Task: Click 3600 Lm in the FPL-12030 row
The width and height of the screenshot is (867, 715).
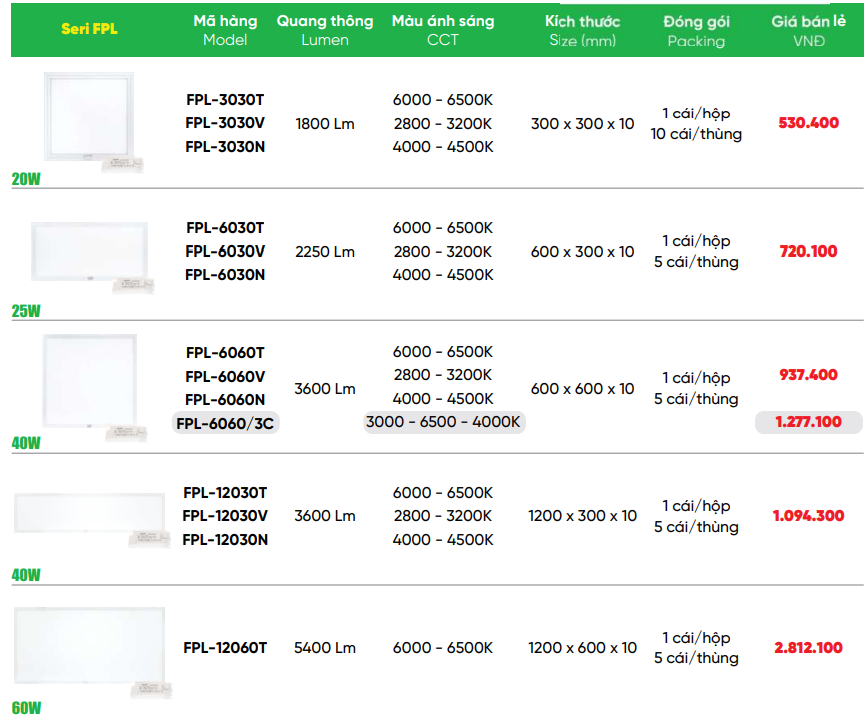Action: click(325, 516)
